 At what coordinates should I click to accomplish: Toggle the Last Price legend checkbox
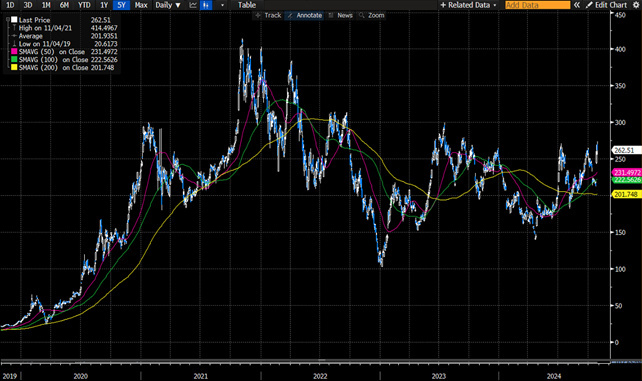[14, 20]
